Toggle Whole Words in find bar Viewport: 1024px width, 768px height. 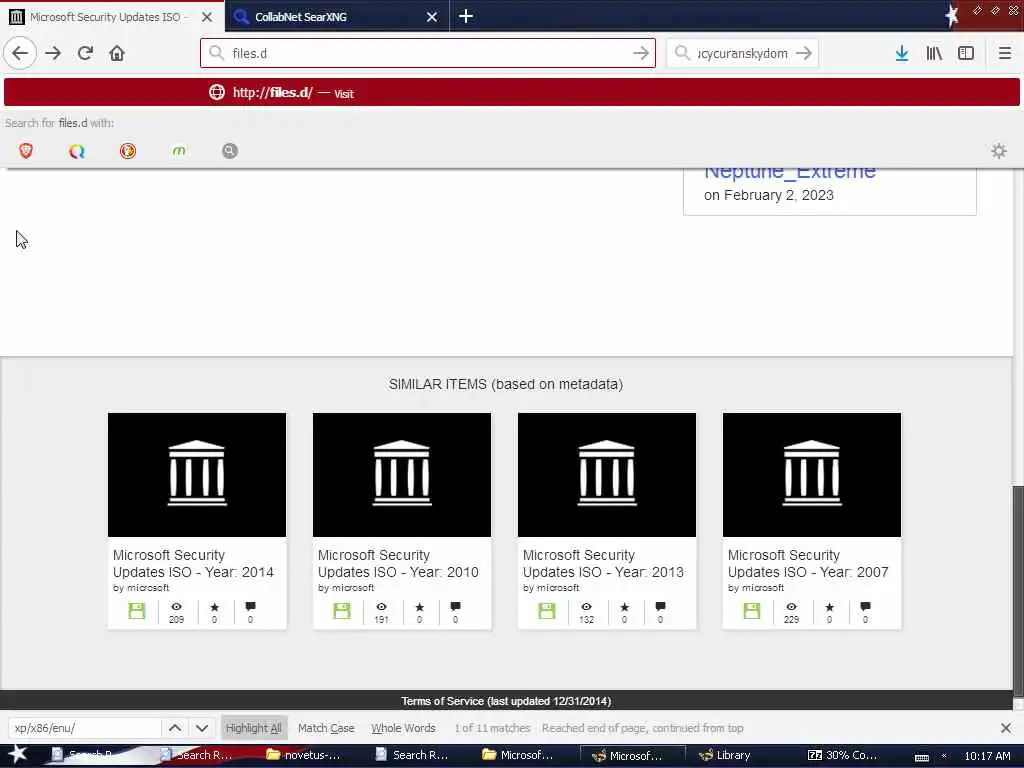tap(403, 728)
